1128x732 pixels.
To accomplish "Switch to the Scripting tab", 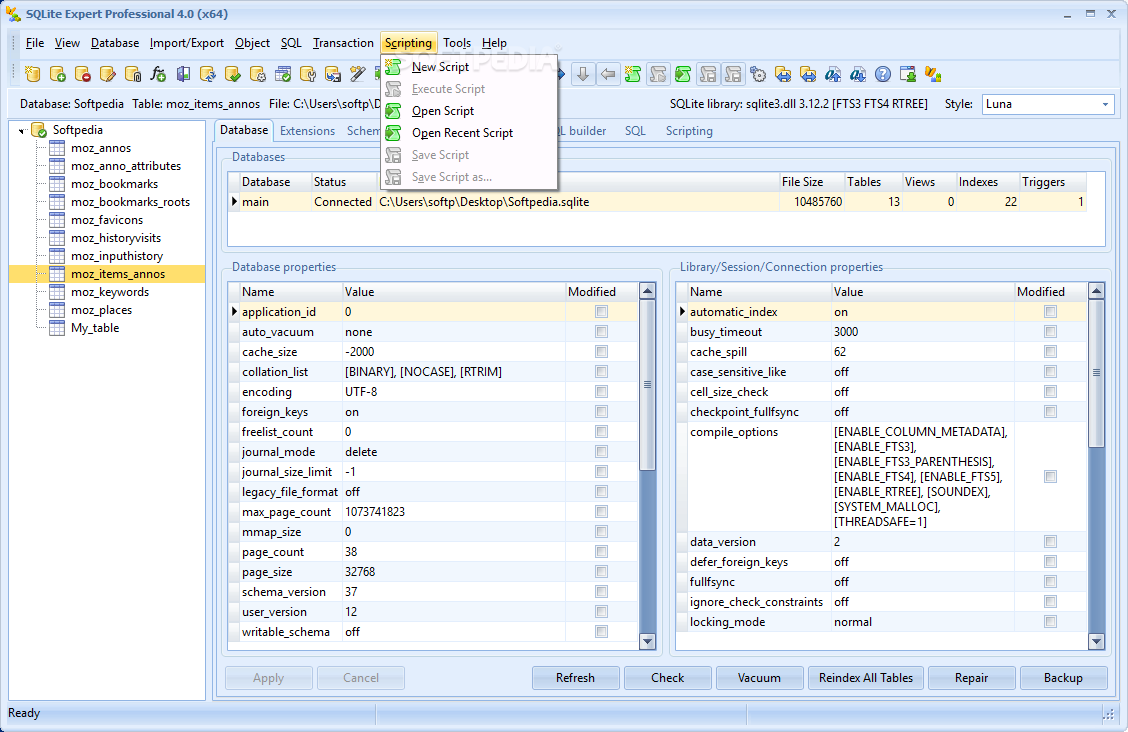I will (x=689, y=131).
